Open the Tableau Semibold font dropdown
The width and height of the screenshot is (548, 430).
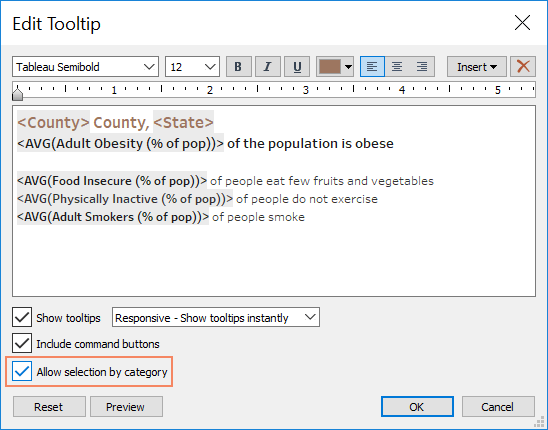point(86,66)
